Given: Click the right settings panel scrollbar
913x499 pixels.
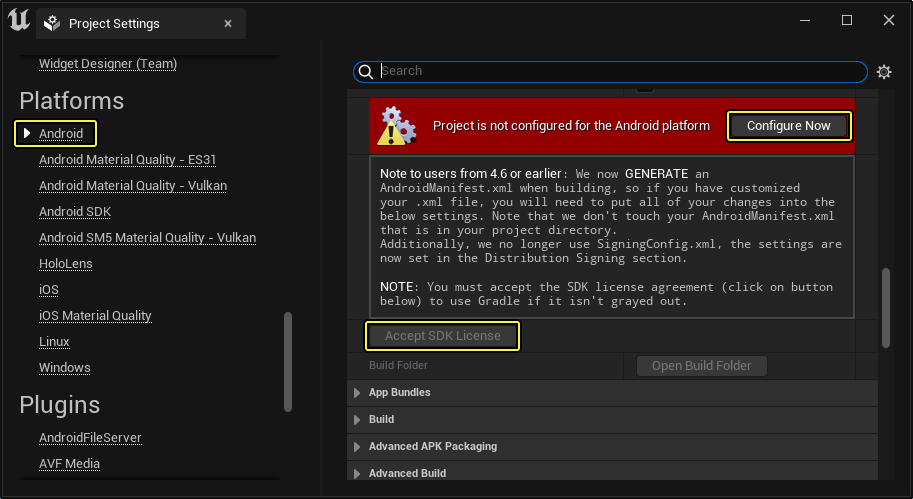Looking at the screenshot, I should point(886,307).
